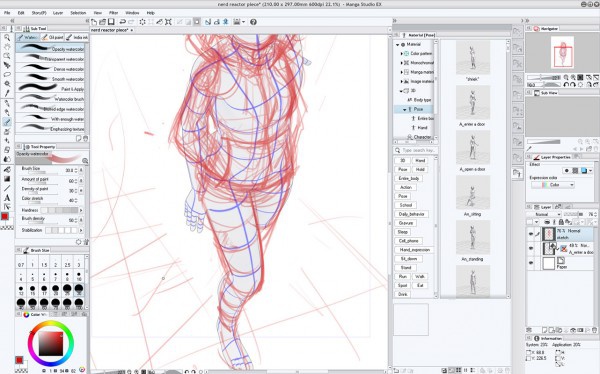The image size is (600, 374).
Task: Filter poses by the Sleep tag
Action: [403, 232]
